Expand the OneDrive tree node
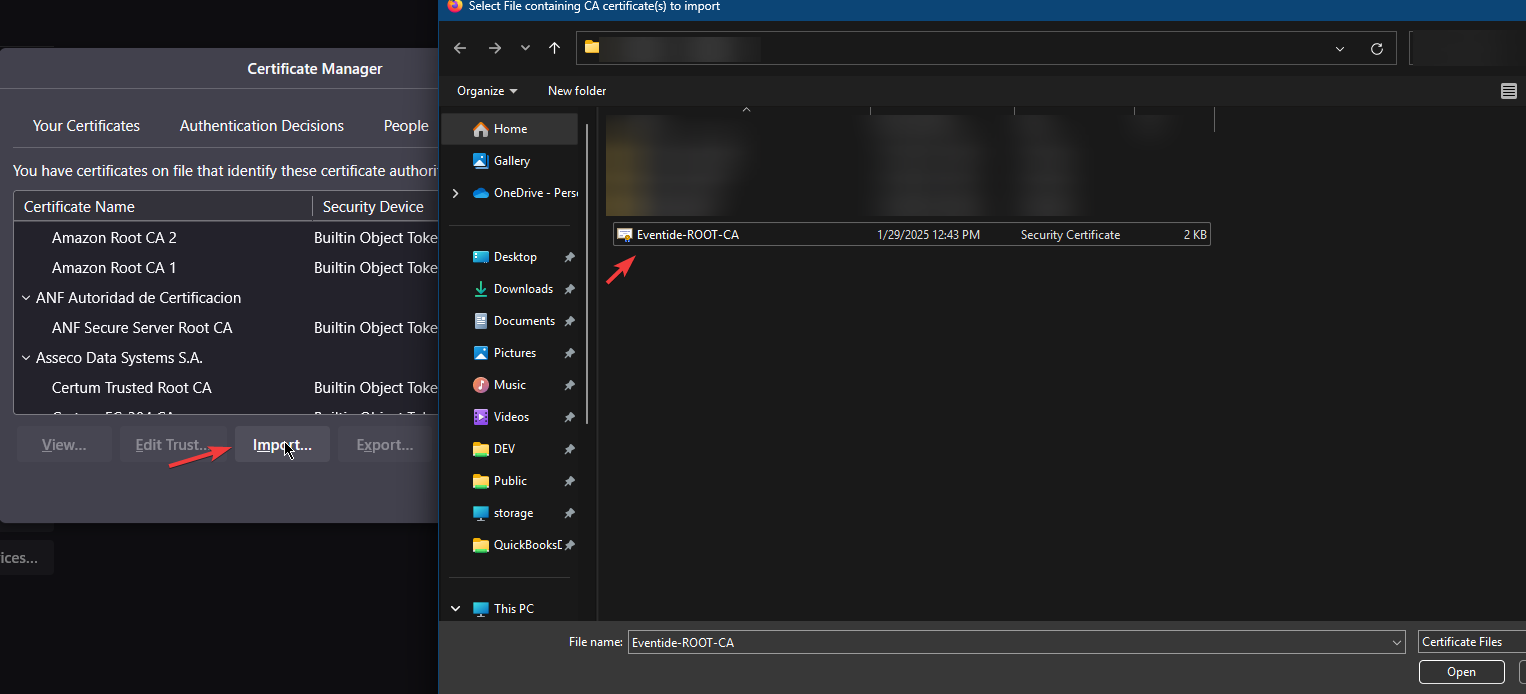The image size is (1526, 694). pos(456,193)
